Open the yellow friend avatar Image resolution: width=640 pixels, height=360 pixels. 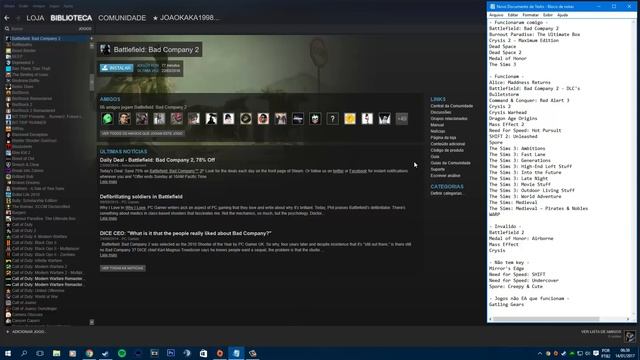click(350, 119)
